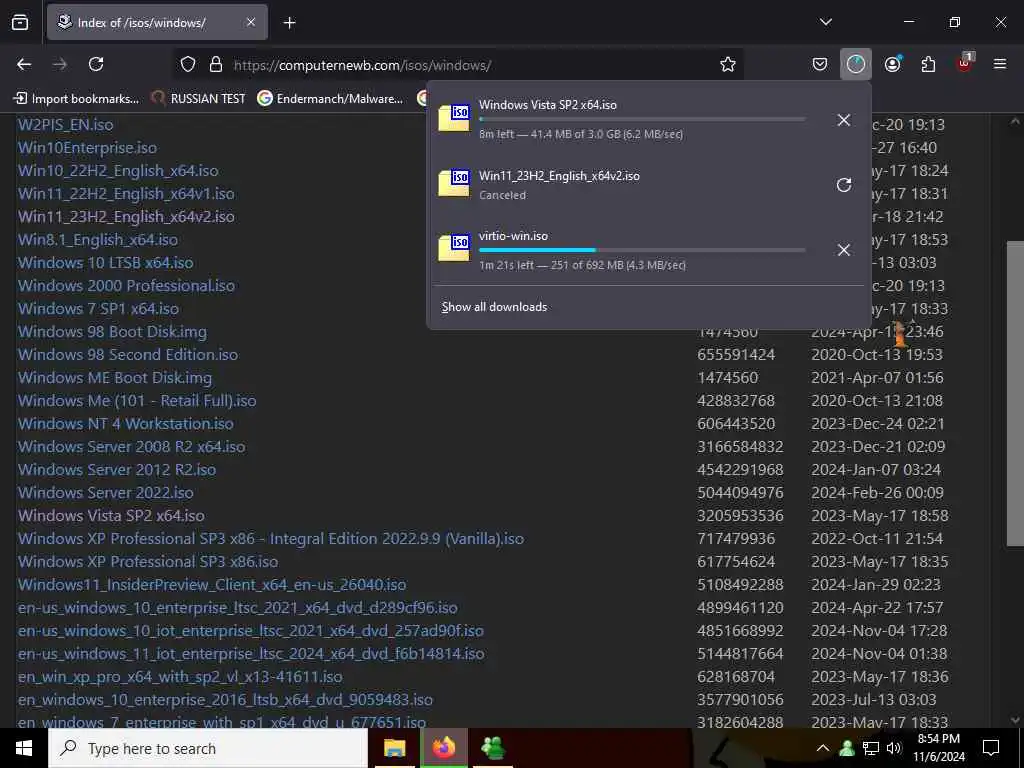The image size is (1024, 768).
Task: Go back to the previous page
Action: click(x=24, y=64)
